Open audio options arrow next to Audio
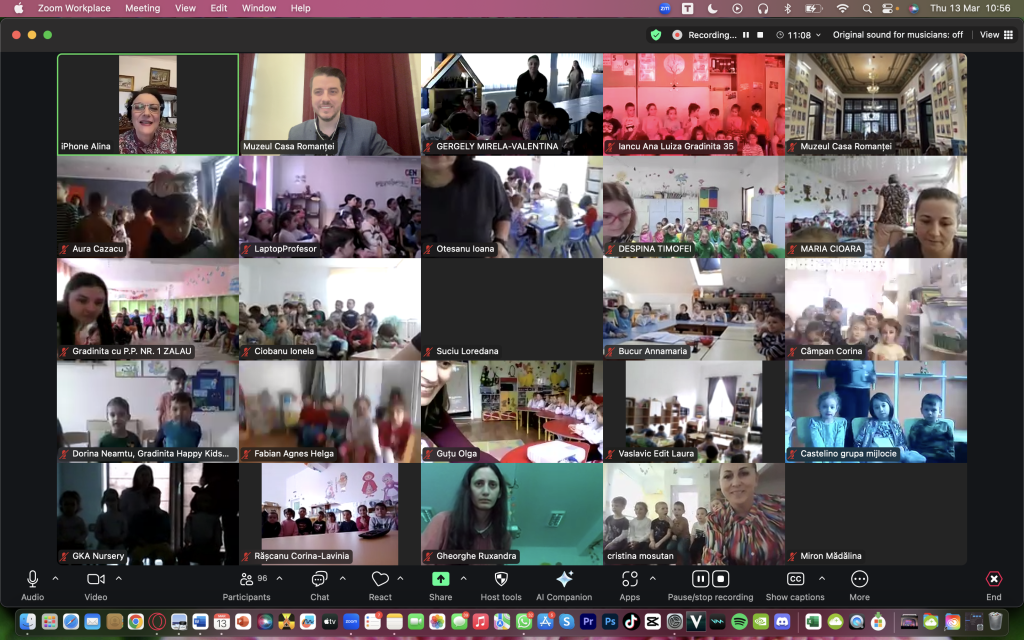 56,579
